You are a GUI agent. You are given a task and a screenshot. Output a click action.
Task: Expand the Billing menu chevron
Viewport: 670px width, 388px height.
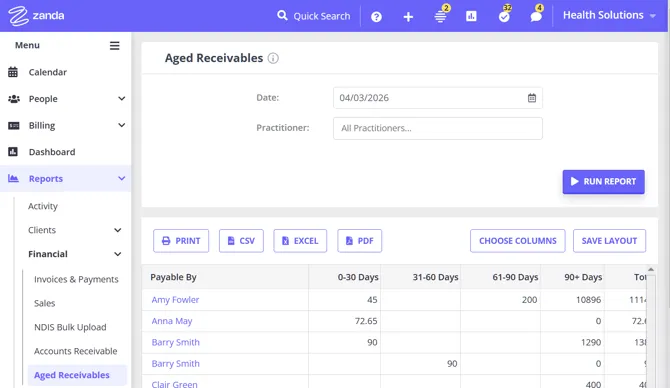[x=121, y=125]
